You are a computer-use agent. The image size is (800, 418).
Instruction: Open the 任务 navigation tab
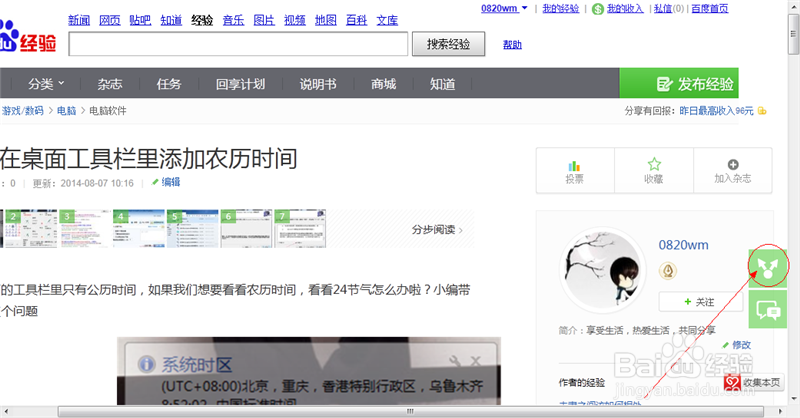click(x=169, y=84)
